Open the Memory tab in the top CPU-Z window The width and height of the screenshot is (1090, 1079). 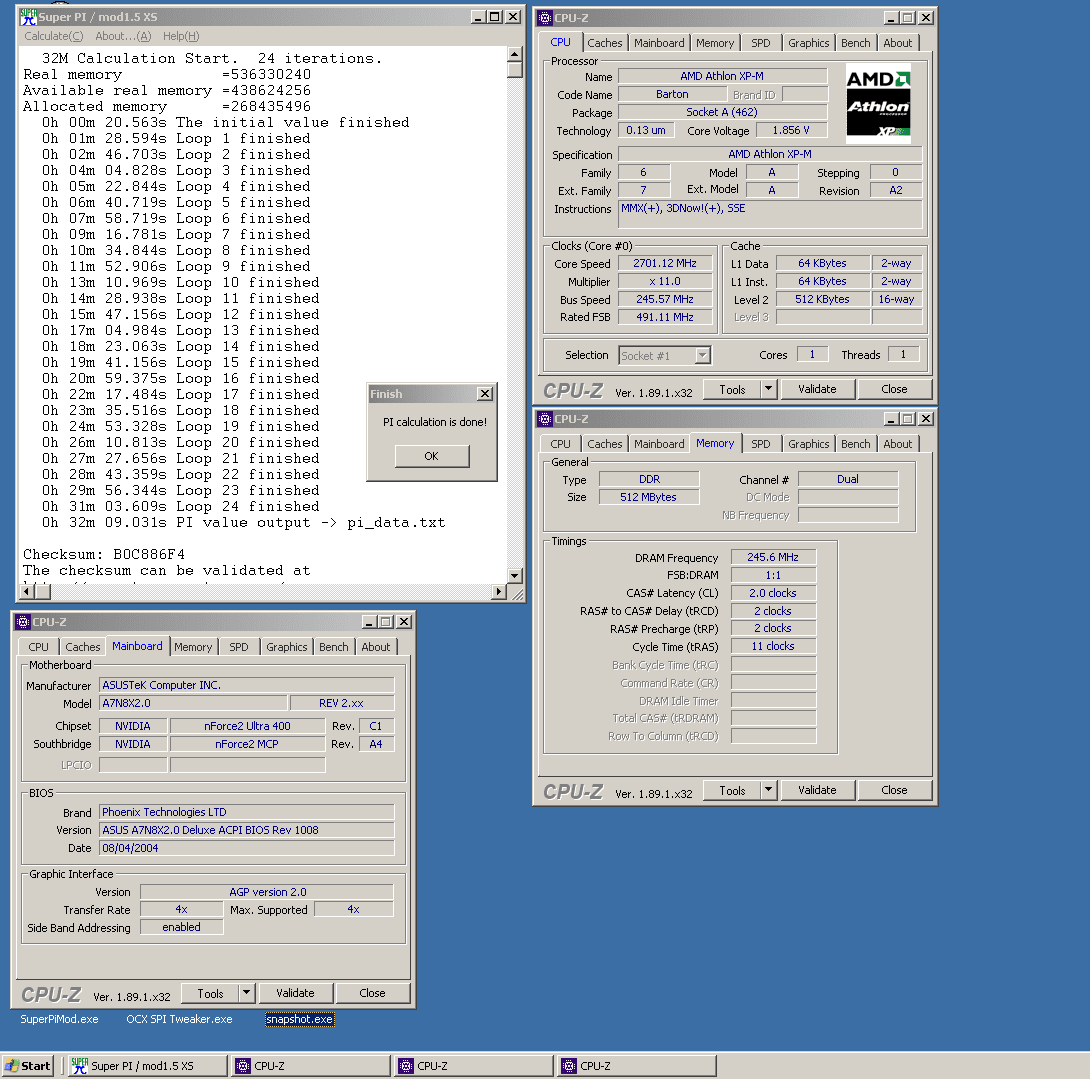click(x=715, y=43)
